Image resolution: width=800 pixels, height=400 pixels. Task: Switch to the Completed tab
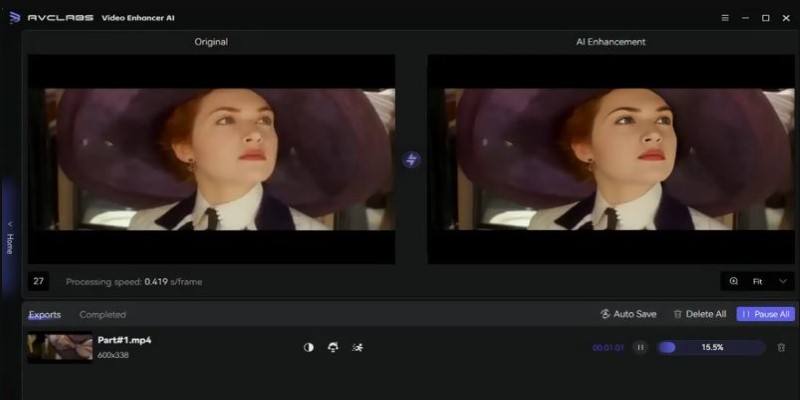tap(103, 315)
